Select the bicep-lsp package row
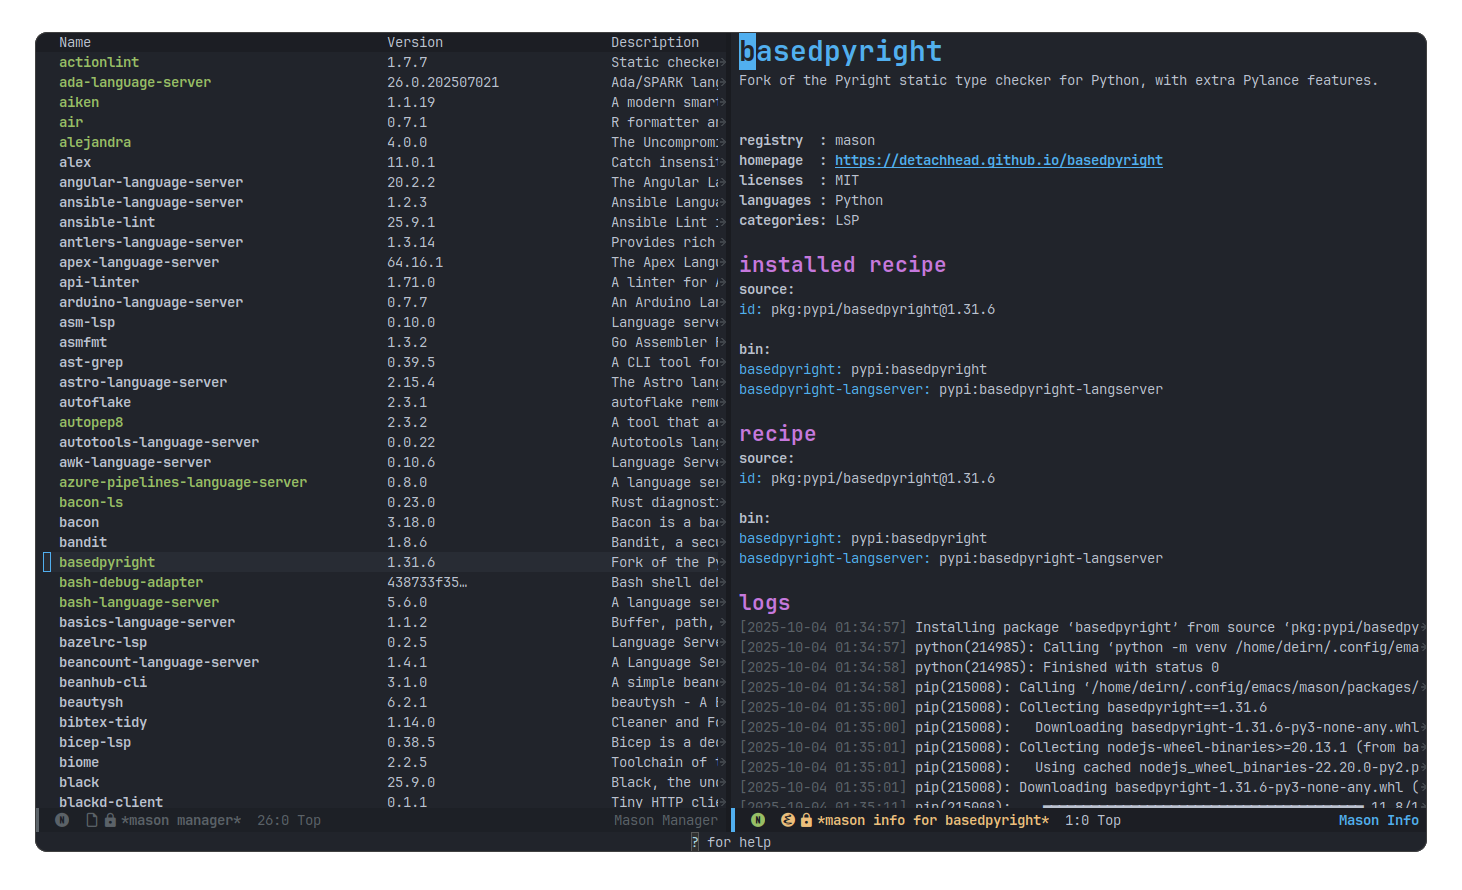This screenshot has width=1462, height=890. 384,742
